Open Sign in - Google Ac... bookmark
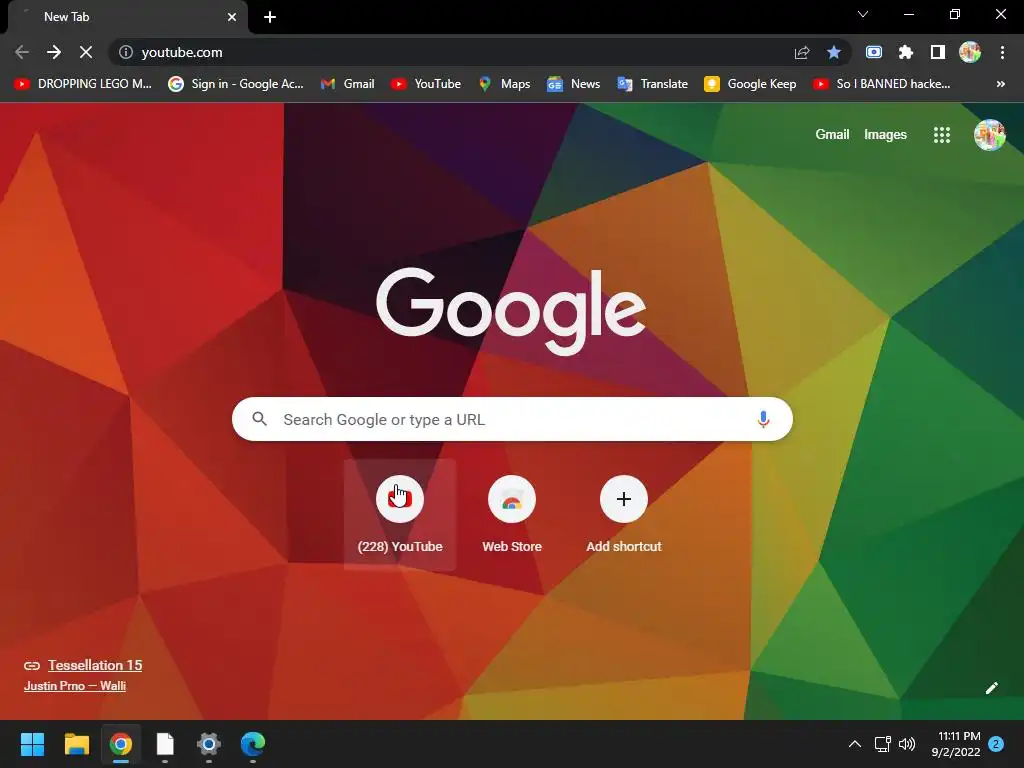The height and width of the screenshot is (768, 1024). pos(236,84)
